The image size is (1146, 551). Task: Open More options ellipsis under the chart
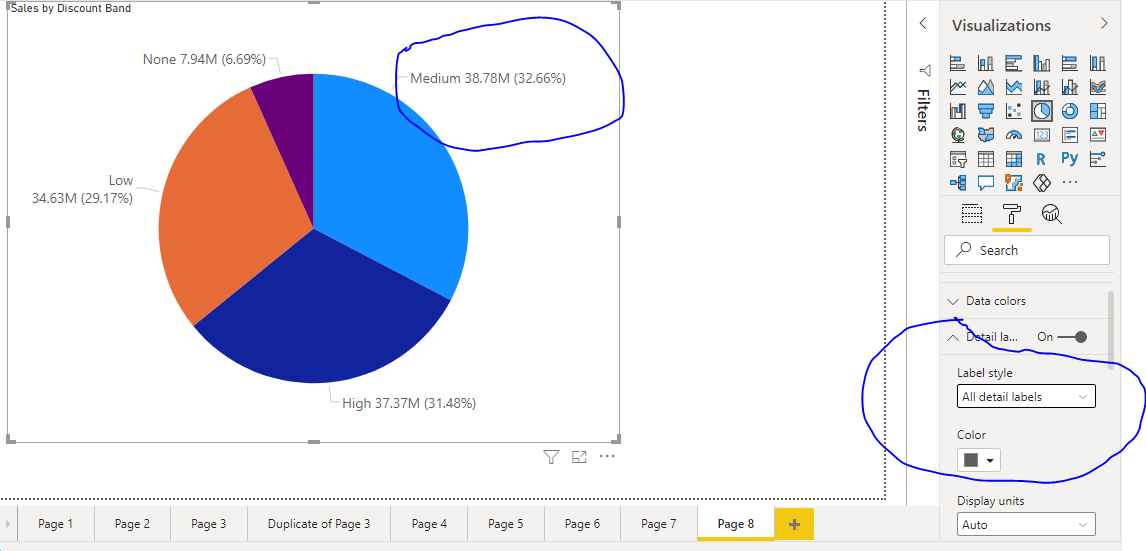point(607,456)
